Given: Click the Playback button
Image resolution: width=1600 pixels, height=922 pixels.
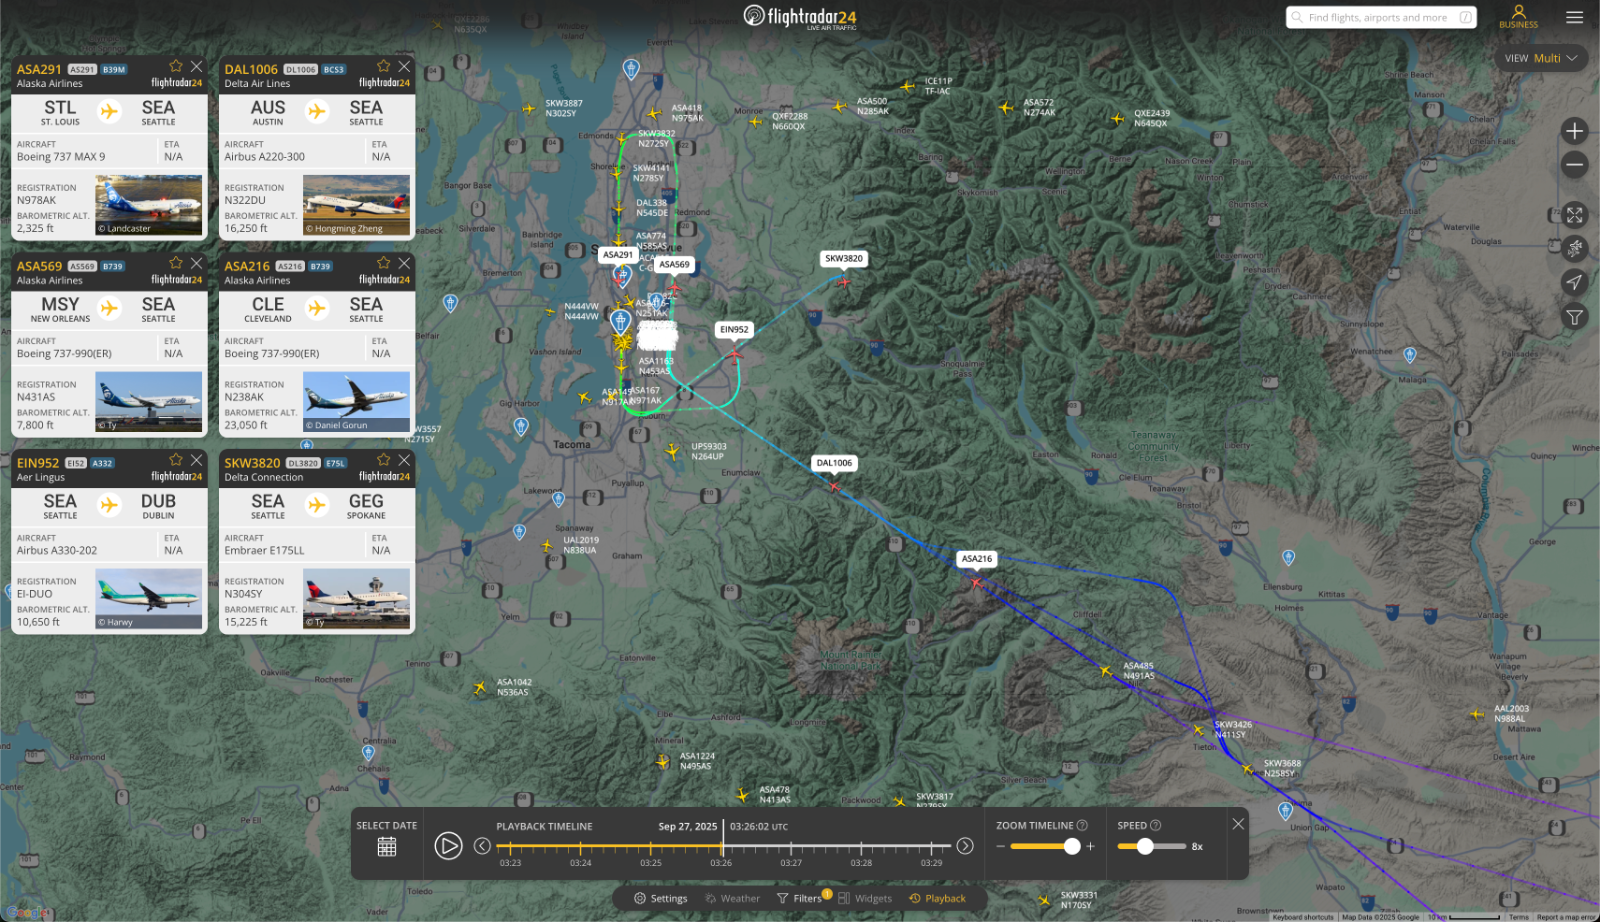Looking at the screenshot, I should 937,898.
